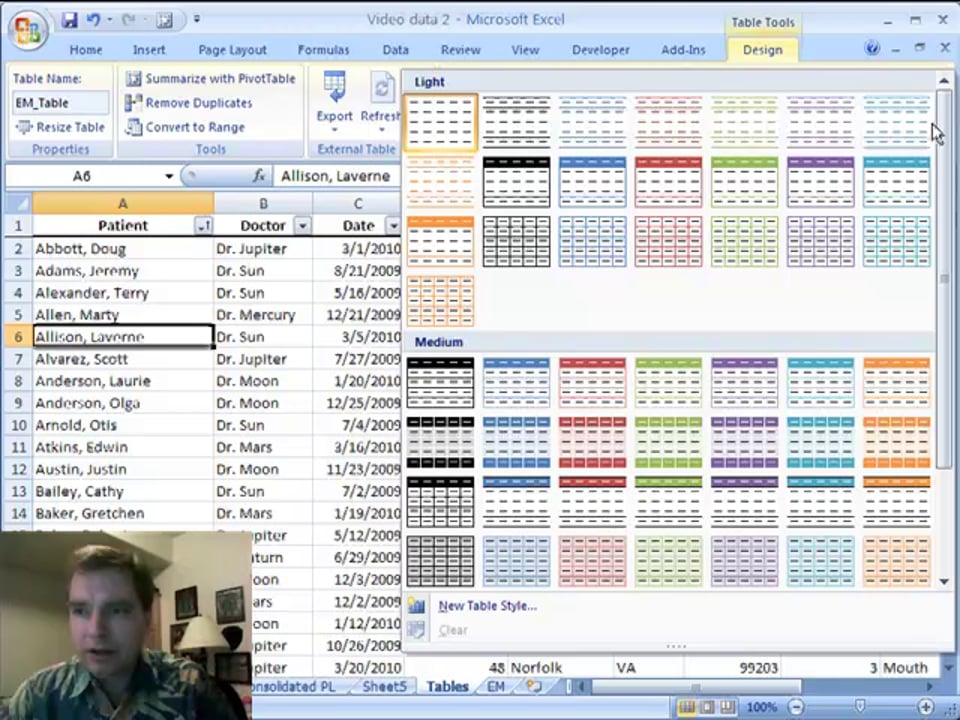Switch to Normal view in status bar
This screenshot has width=960, height=720.
pos(687,707)
